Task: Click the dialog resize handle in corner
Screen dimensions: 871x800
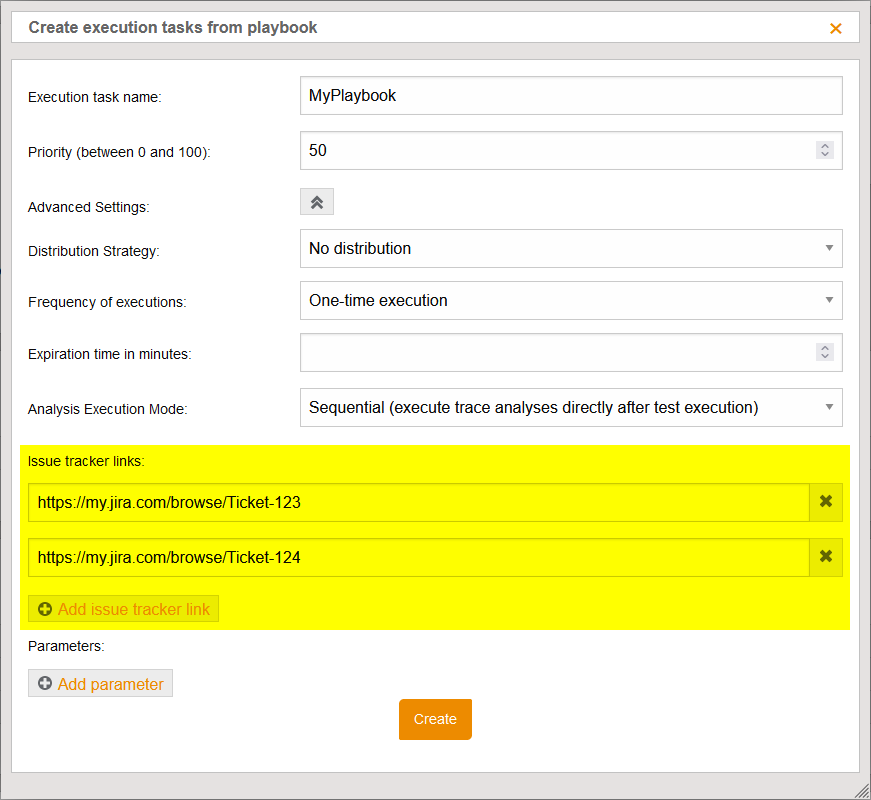Action: (861, 790)
